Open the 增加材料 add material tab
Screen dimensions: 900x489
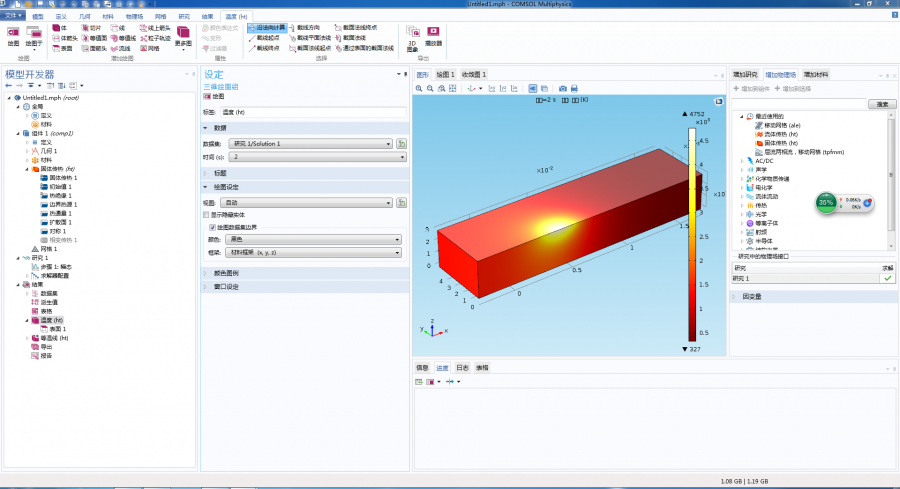click(x=816, y=75)
